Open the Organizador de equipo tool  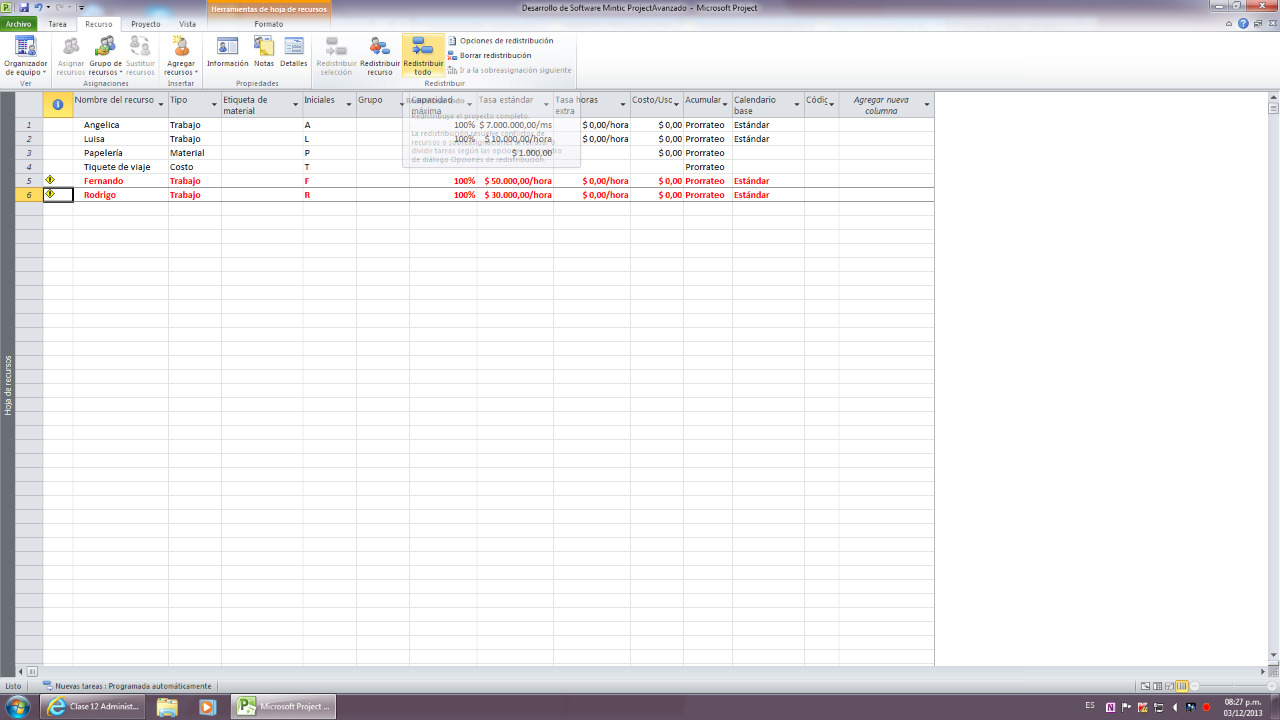(25, 56)
